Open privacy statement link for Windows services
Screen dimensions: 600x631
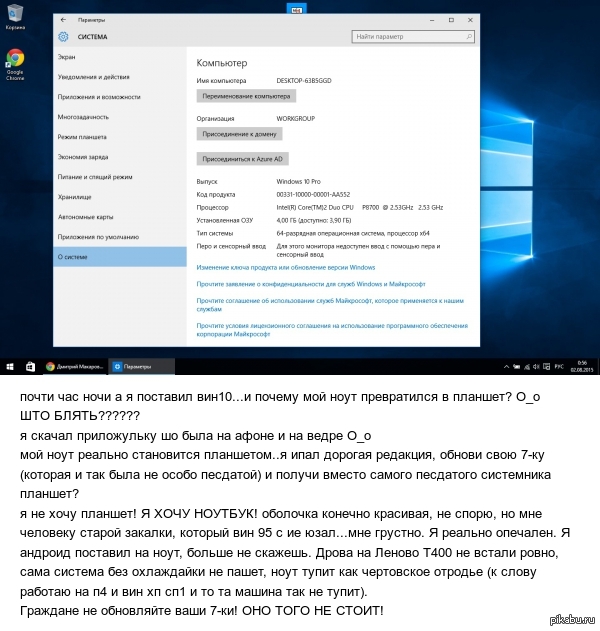click(311, 284)
